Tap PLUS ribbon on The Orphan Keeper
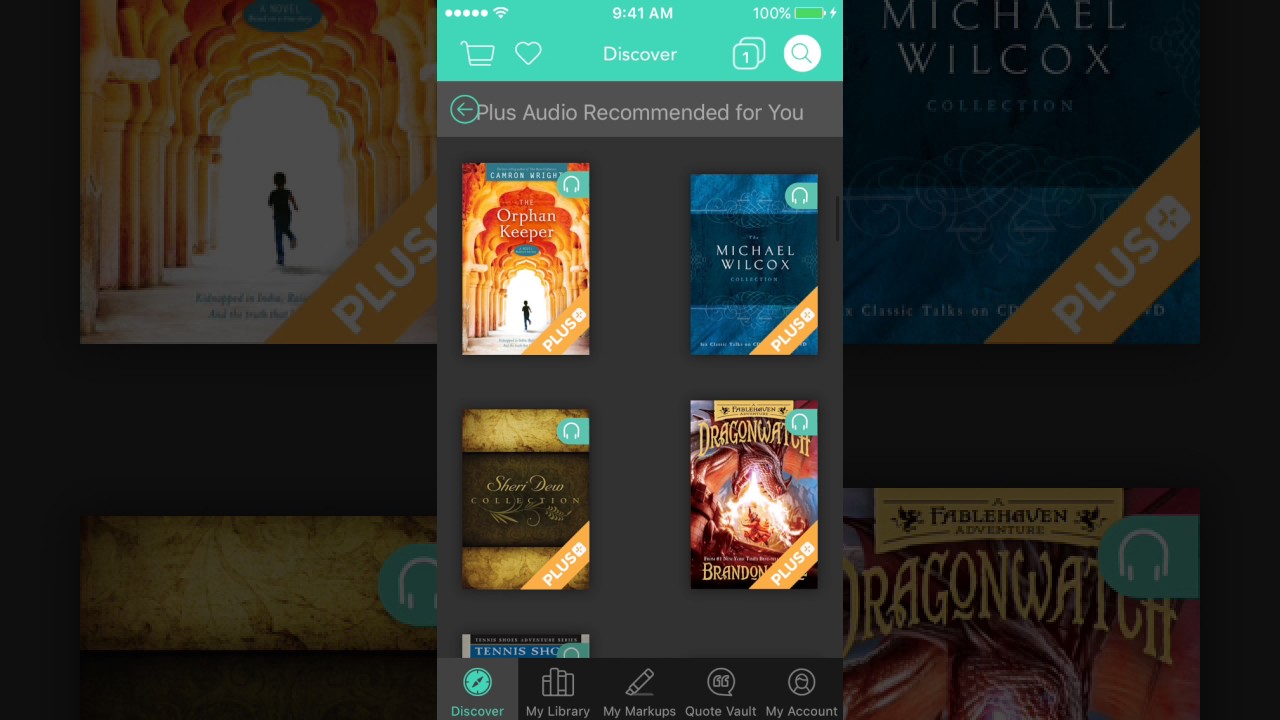Screen dimensions: 1280x720 point(564,330)
